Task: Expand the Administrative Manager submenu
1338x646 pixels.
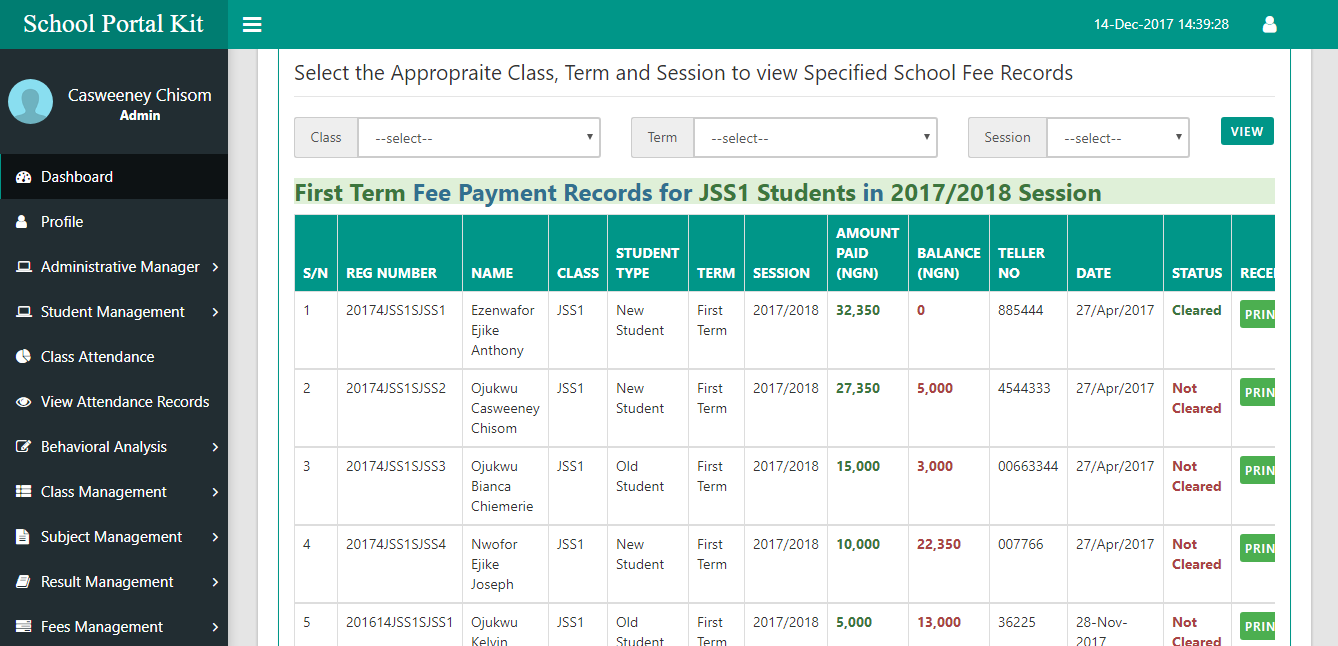Action: click(120, 267)
